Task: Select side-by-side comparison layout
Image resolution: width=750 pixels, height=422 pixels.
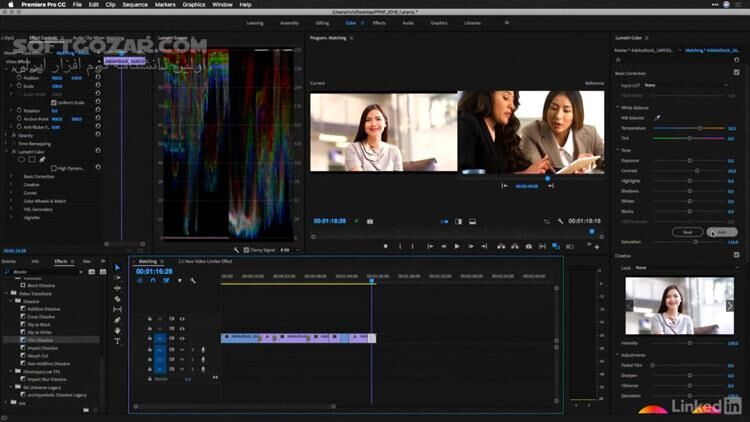Action: pos(444,222)
